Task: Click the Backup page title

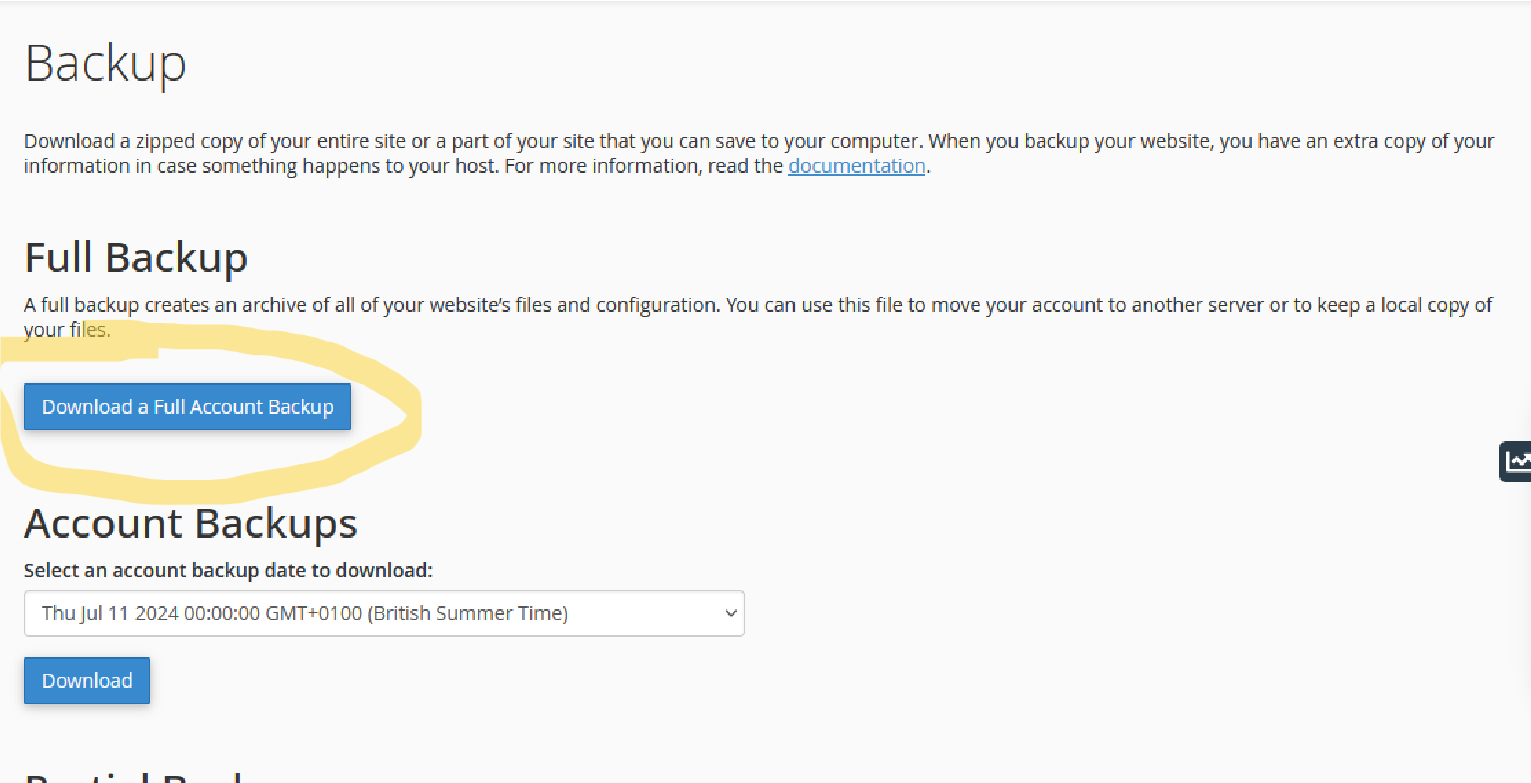Action: click(x=105, y=64)
